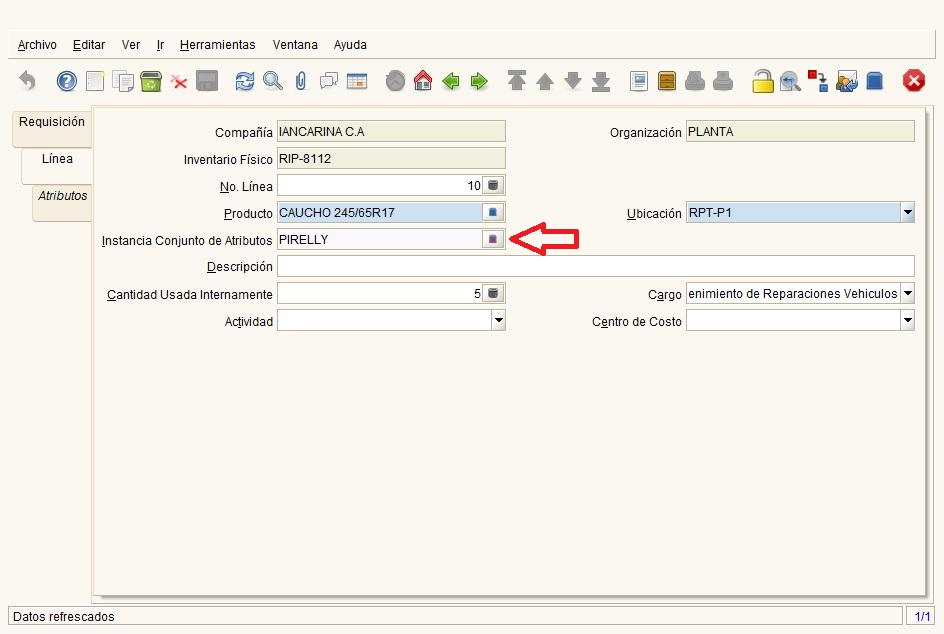The width and height of the screenshot is (944, 634).
Task: Click the Producto field CAUCHO 245/65R17
Action: click(x=380, y=213)
